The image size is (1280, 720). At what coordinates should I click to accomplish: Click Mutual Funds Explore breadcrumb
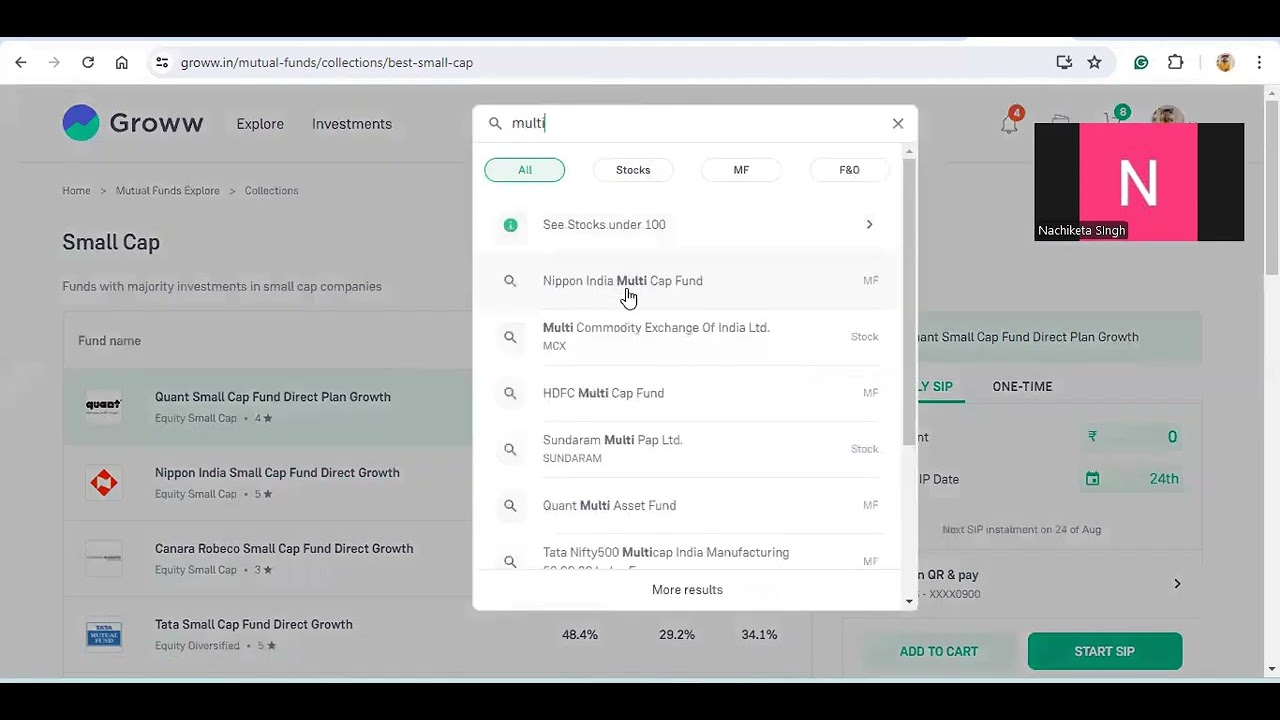pyautogui.click(x=168, y=191)
